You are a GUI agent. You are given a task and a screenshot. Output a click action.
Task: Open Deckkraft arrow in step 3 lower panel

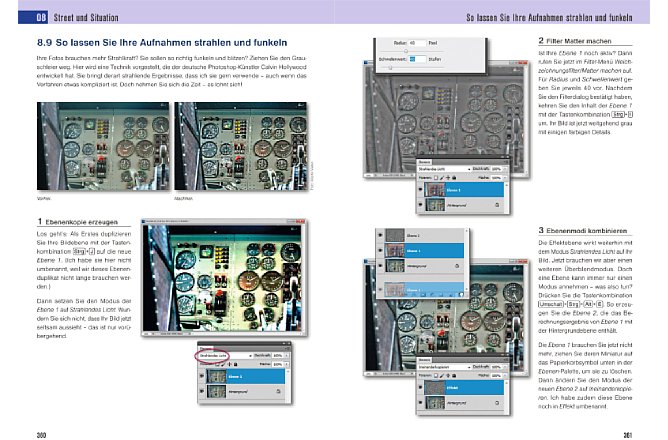505,367
